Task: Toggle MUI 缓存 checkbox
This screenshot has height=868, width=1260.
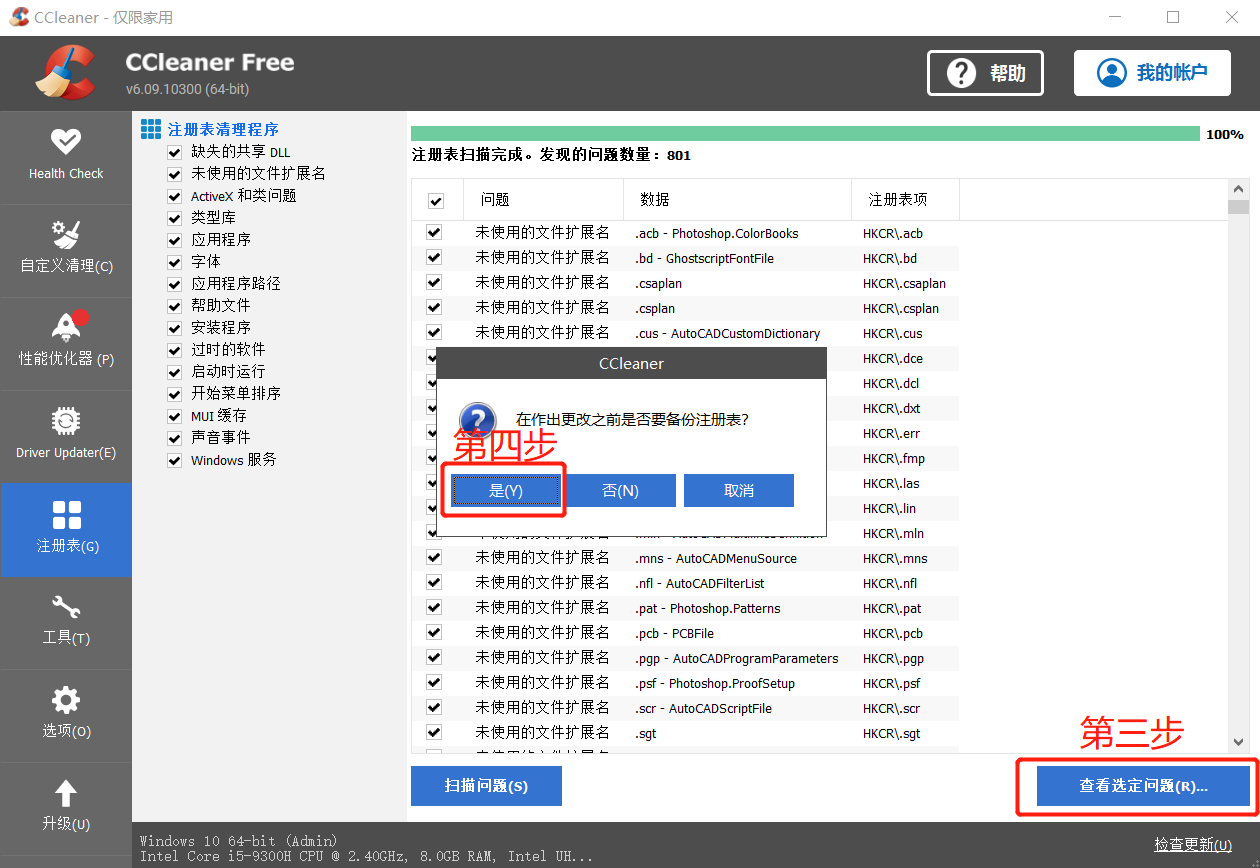Action: click(x=174, y=416)
